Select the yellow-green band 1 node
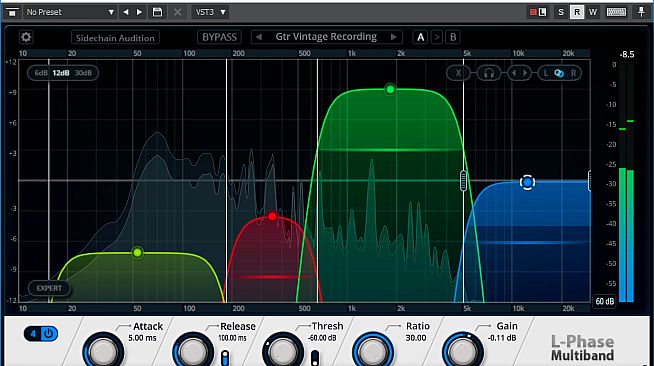This screenshot has width=654, height=366. coord(137,252)
